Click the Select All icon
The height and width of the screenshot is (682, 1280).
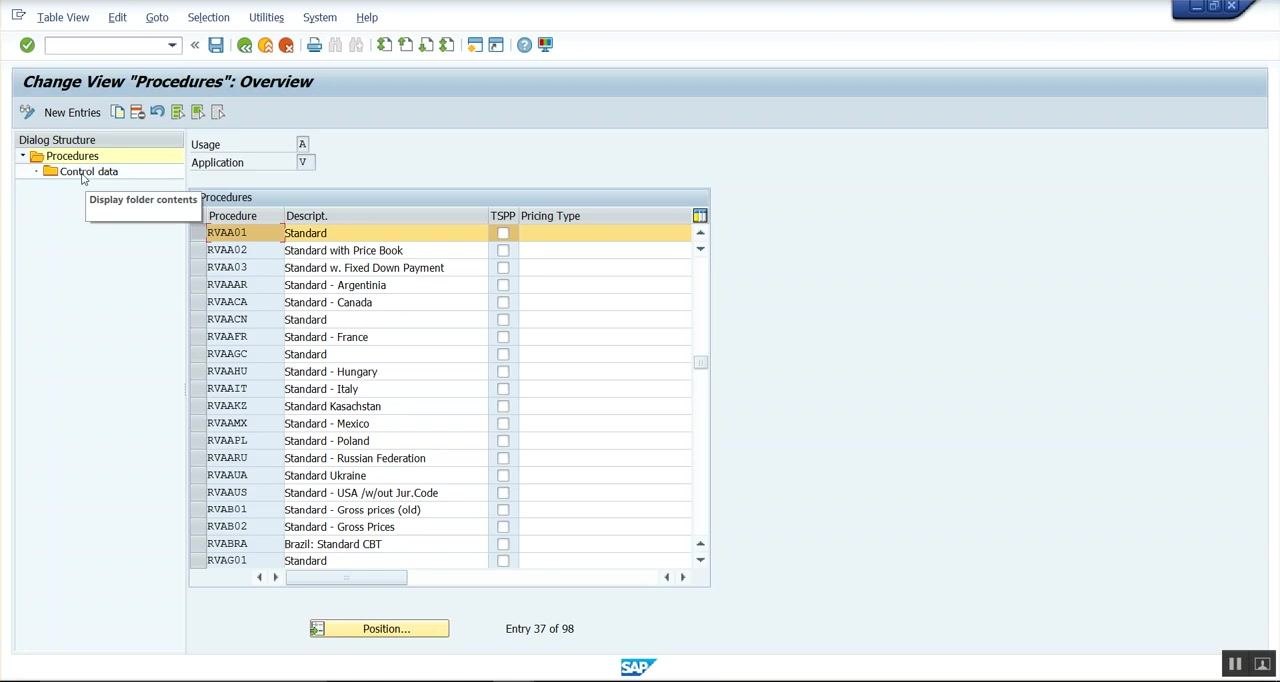(178, 112)
